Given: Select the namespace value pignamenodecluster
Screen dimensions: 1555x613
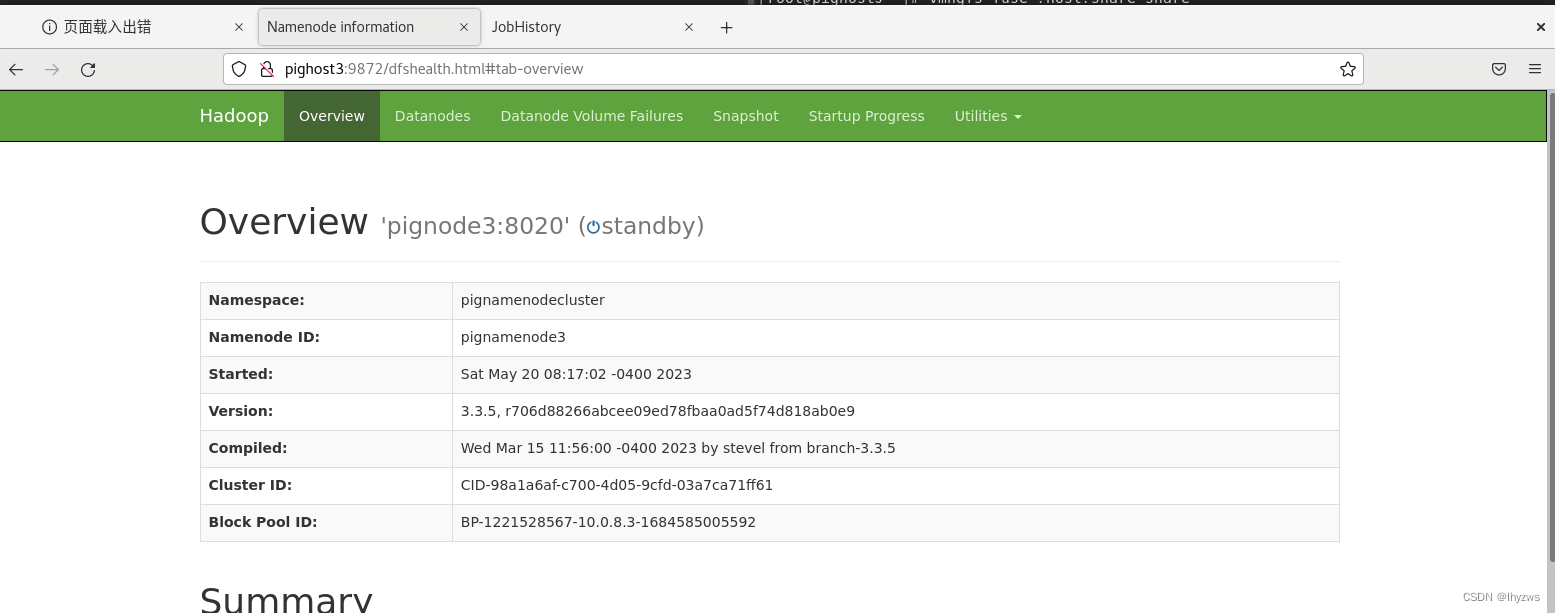Looking at the screenshot, I should point(533,300).
